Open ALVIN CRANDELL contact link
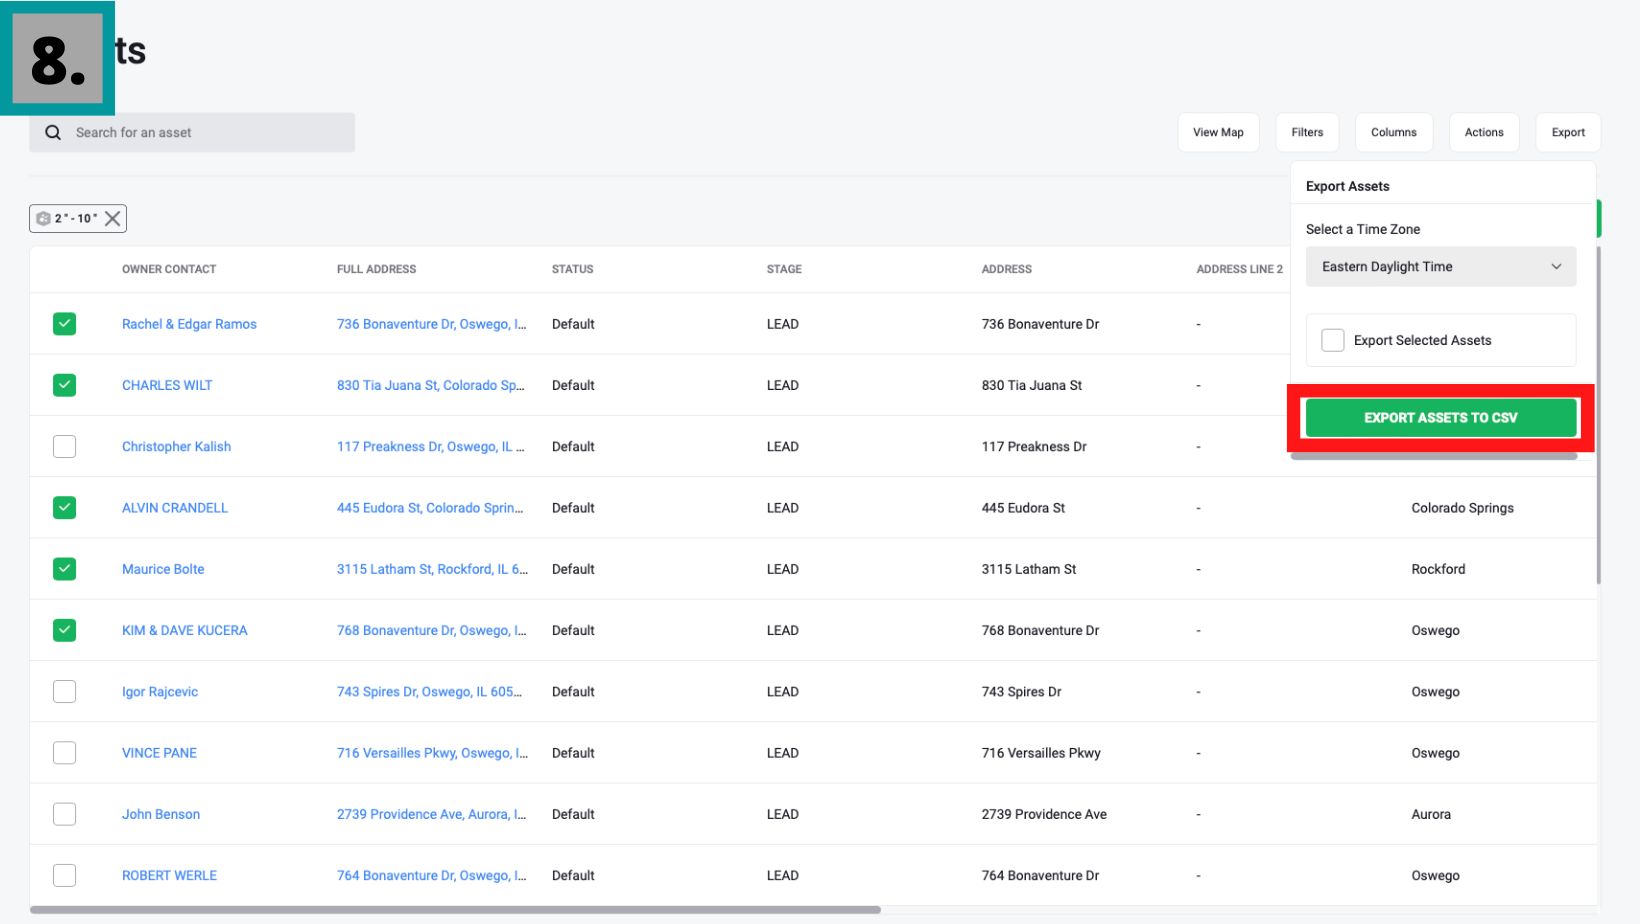 pyautogui.click(x=175, y=508)
